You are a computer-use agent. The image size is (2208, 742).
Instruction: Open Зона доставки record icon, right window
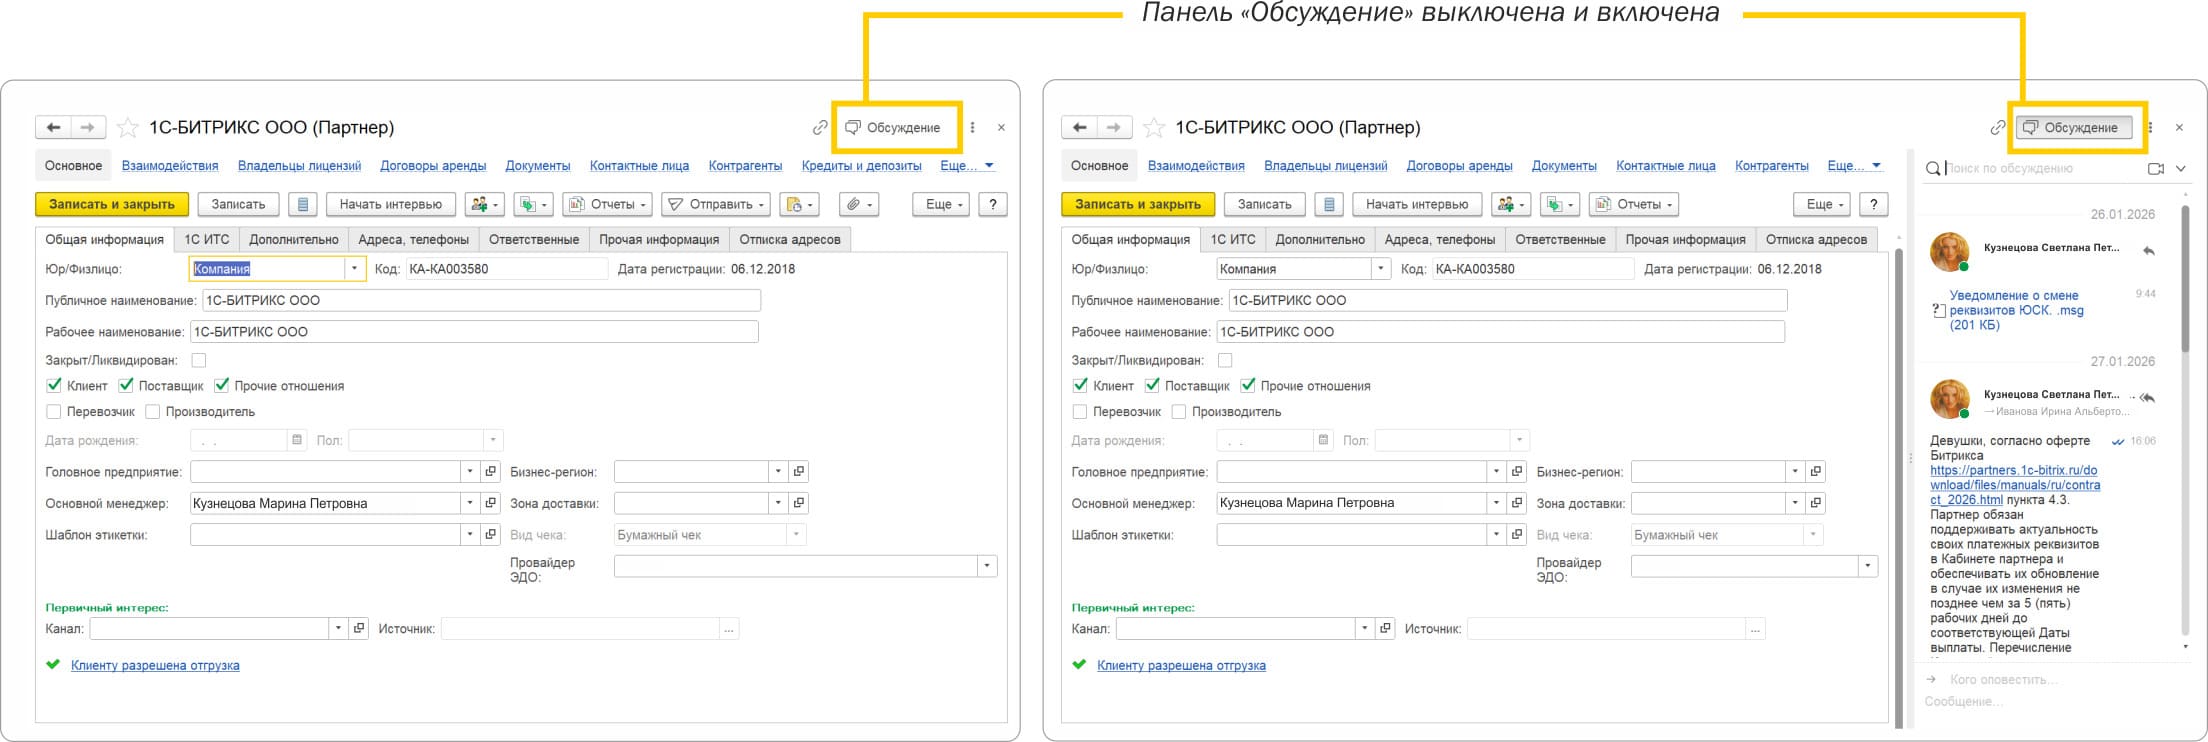click(x=1815, y=503)
